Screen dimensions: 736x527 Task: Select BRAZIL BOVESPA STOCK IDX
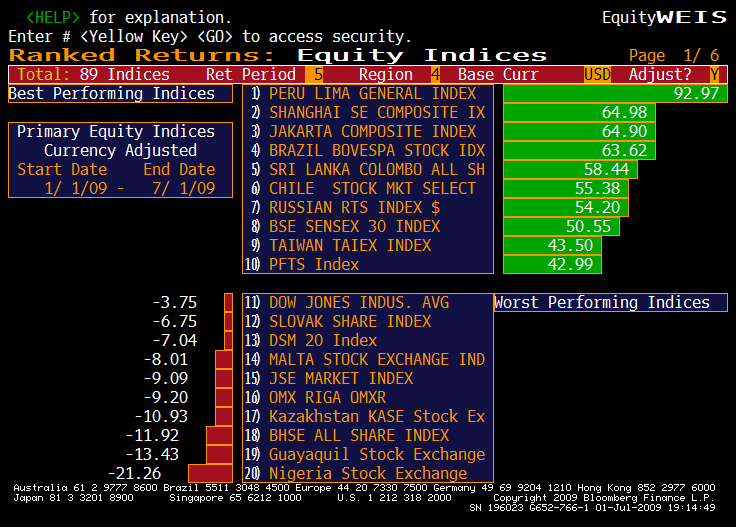(368, 150)
